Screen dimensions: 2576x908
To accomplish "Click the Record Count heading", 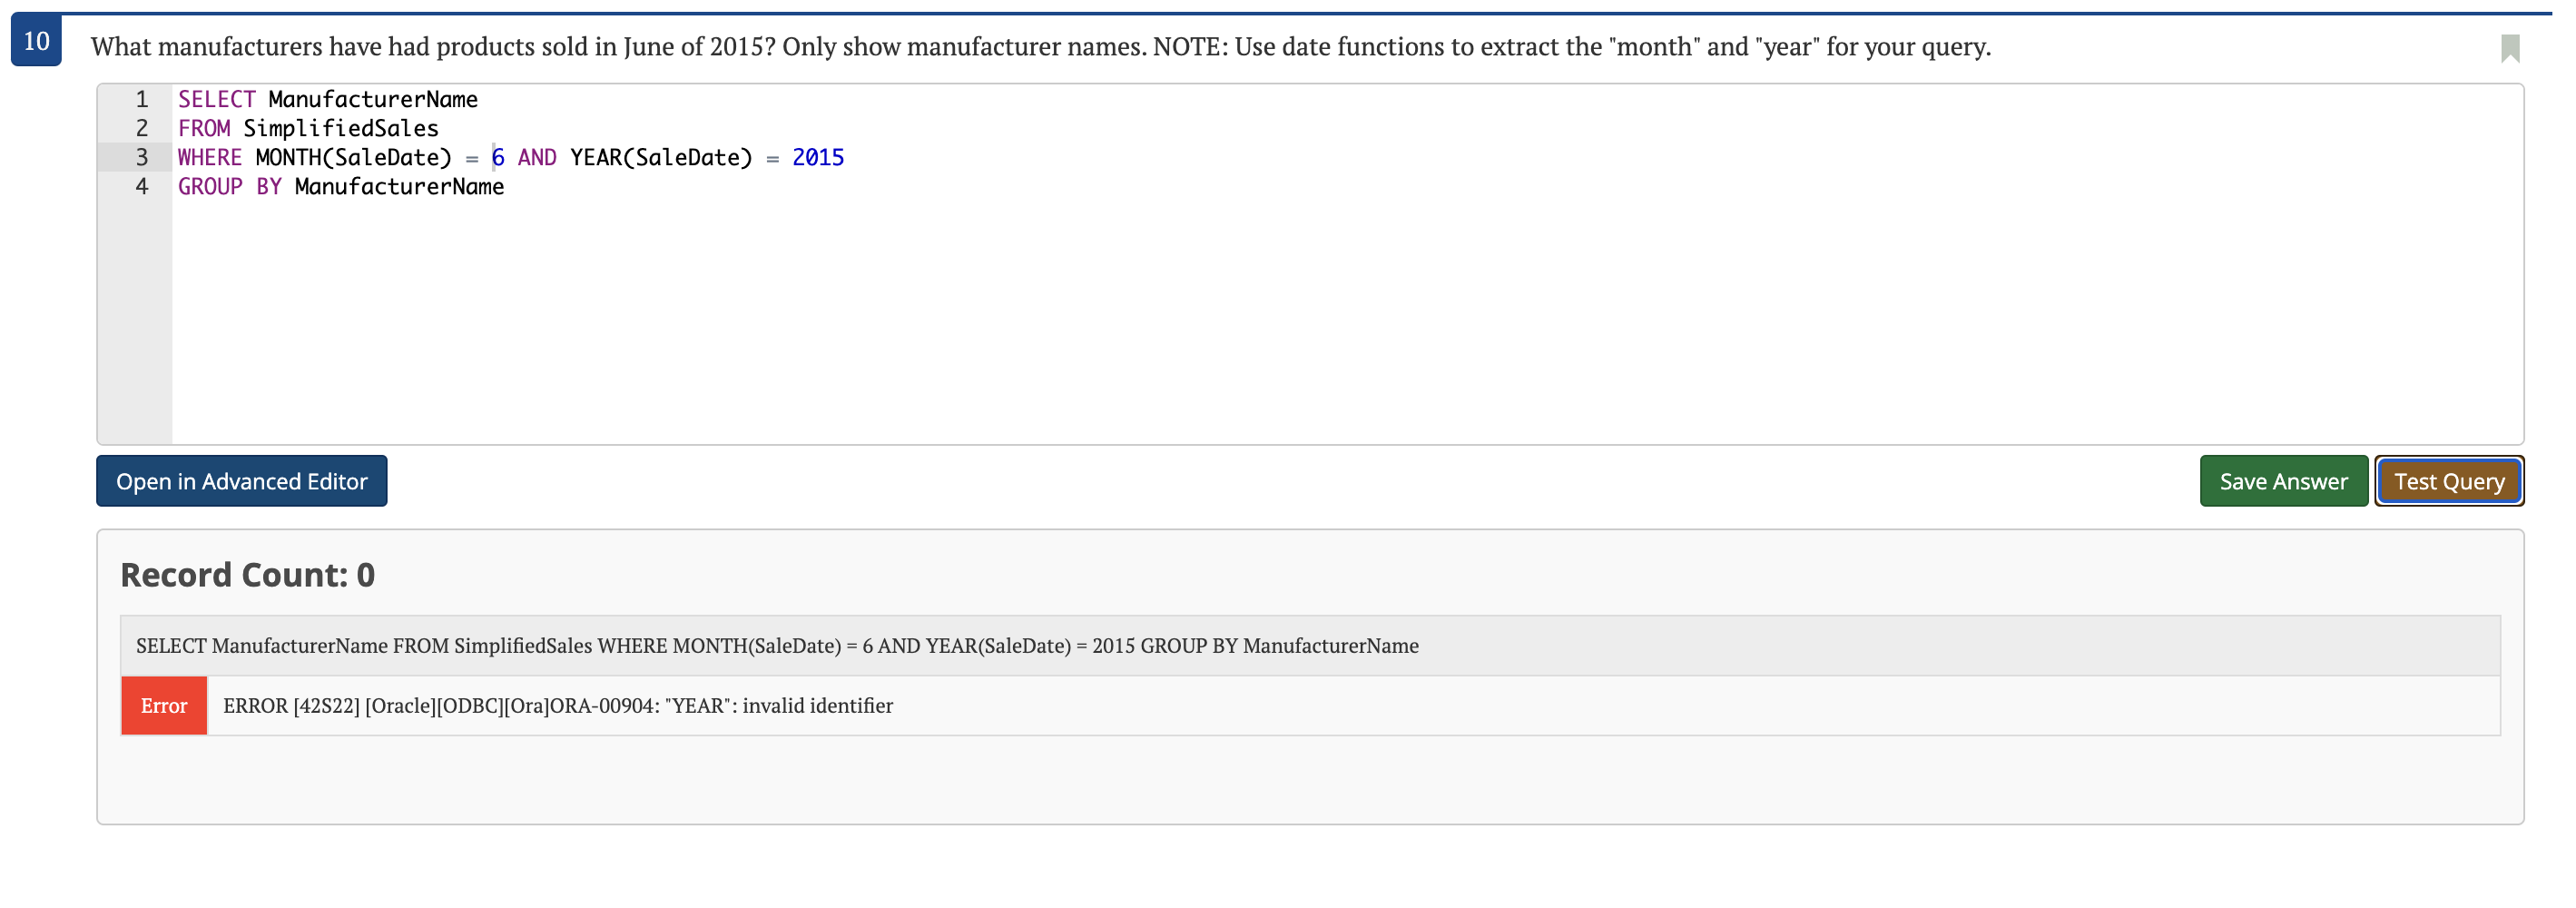I will [247, 575].
